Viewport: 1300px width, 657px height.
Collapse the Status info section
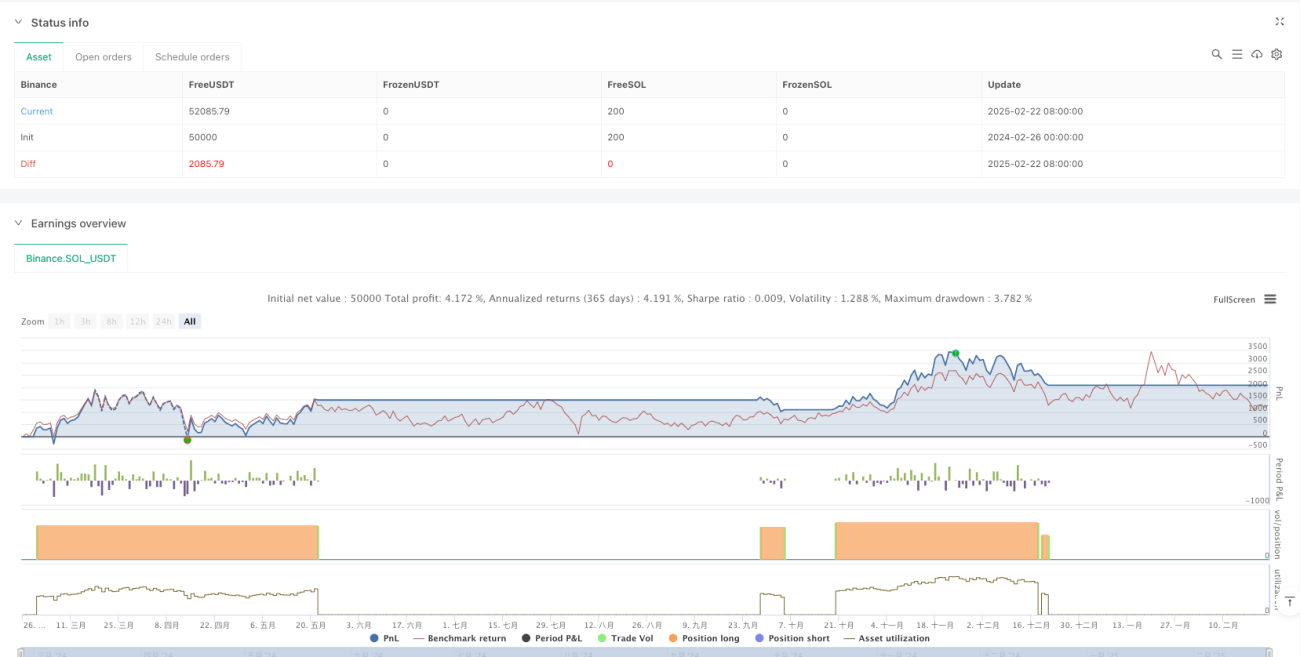click(20, 22)
